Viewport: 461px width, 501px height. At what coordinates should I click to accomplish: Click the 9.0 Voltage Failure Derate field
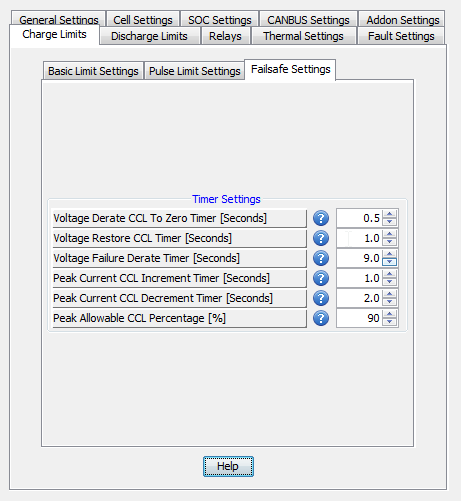pos(359,258)
